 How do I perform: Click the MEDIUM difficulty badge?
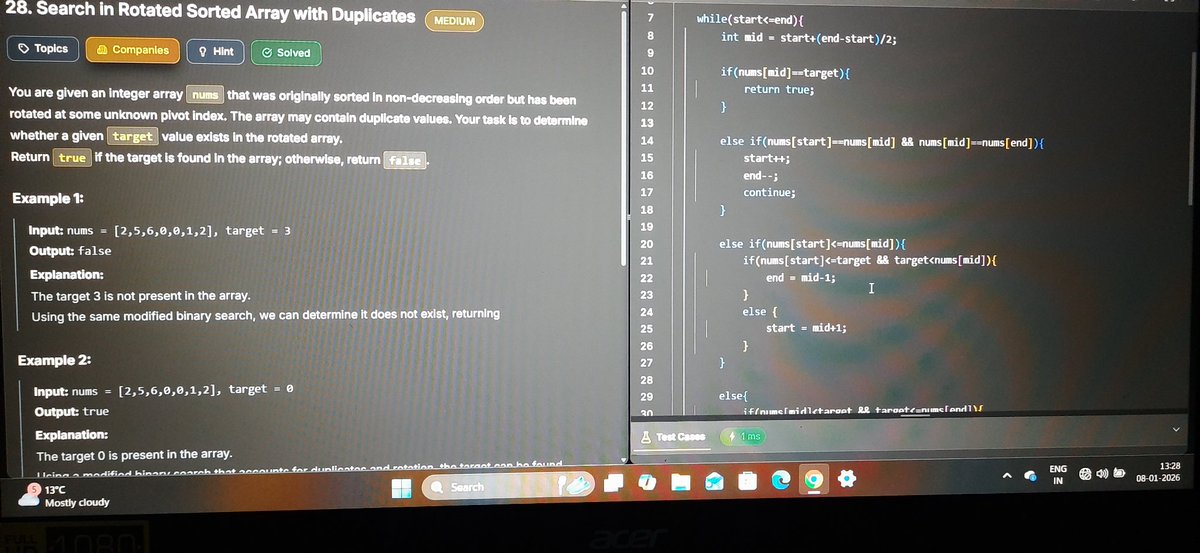pyautogui.click(x=454, y=21)
